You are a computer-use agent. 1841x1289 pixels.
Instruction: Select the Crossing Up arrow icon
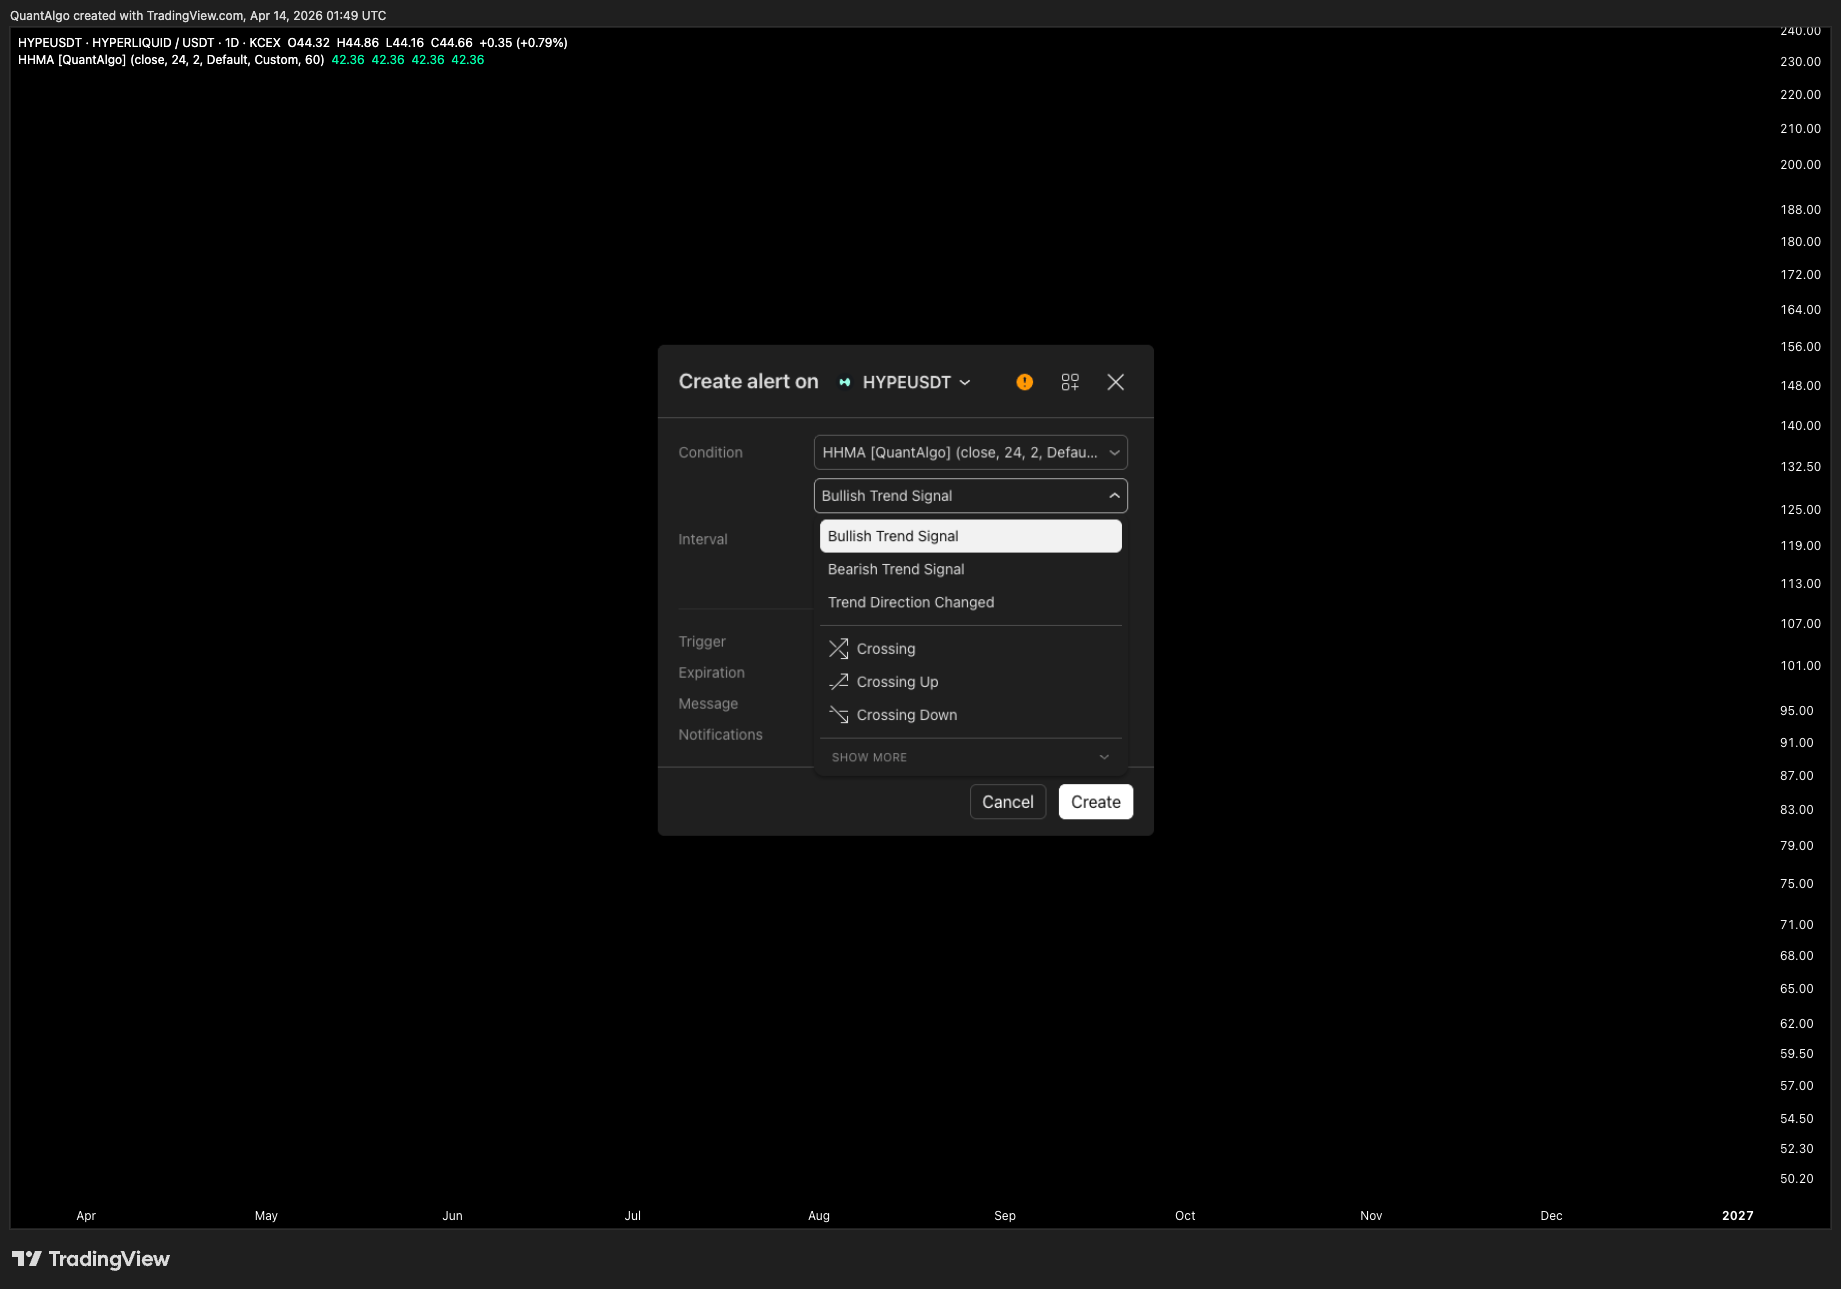click(839, 682)
